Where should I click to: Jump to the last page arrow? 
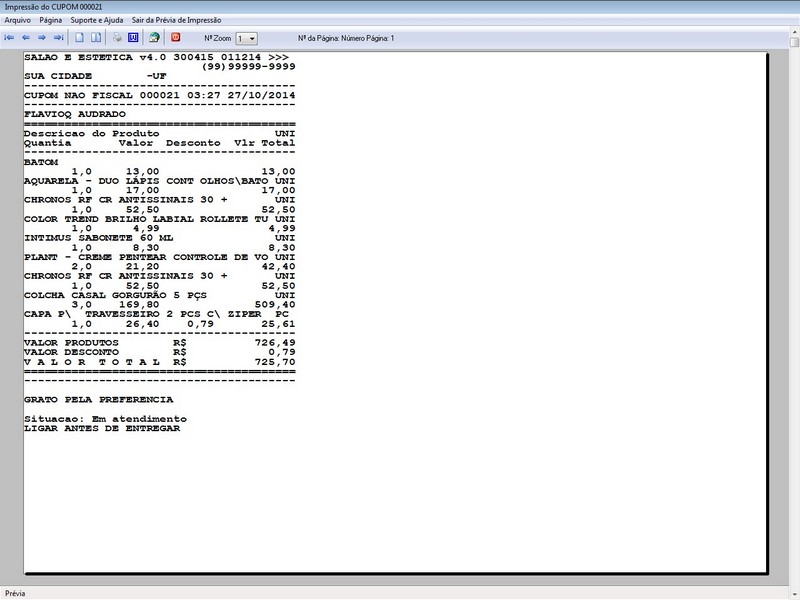(x=59, y=38)
